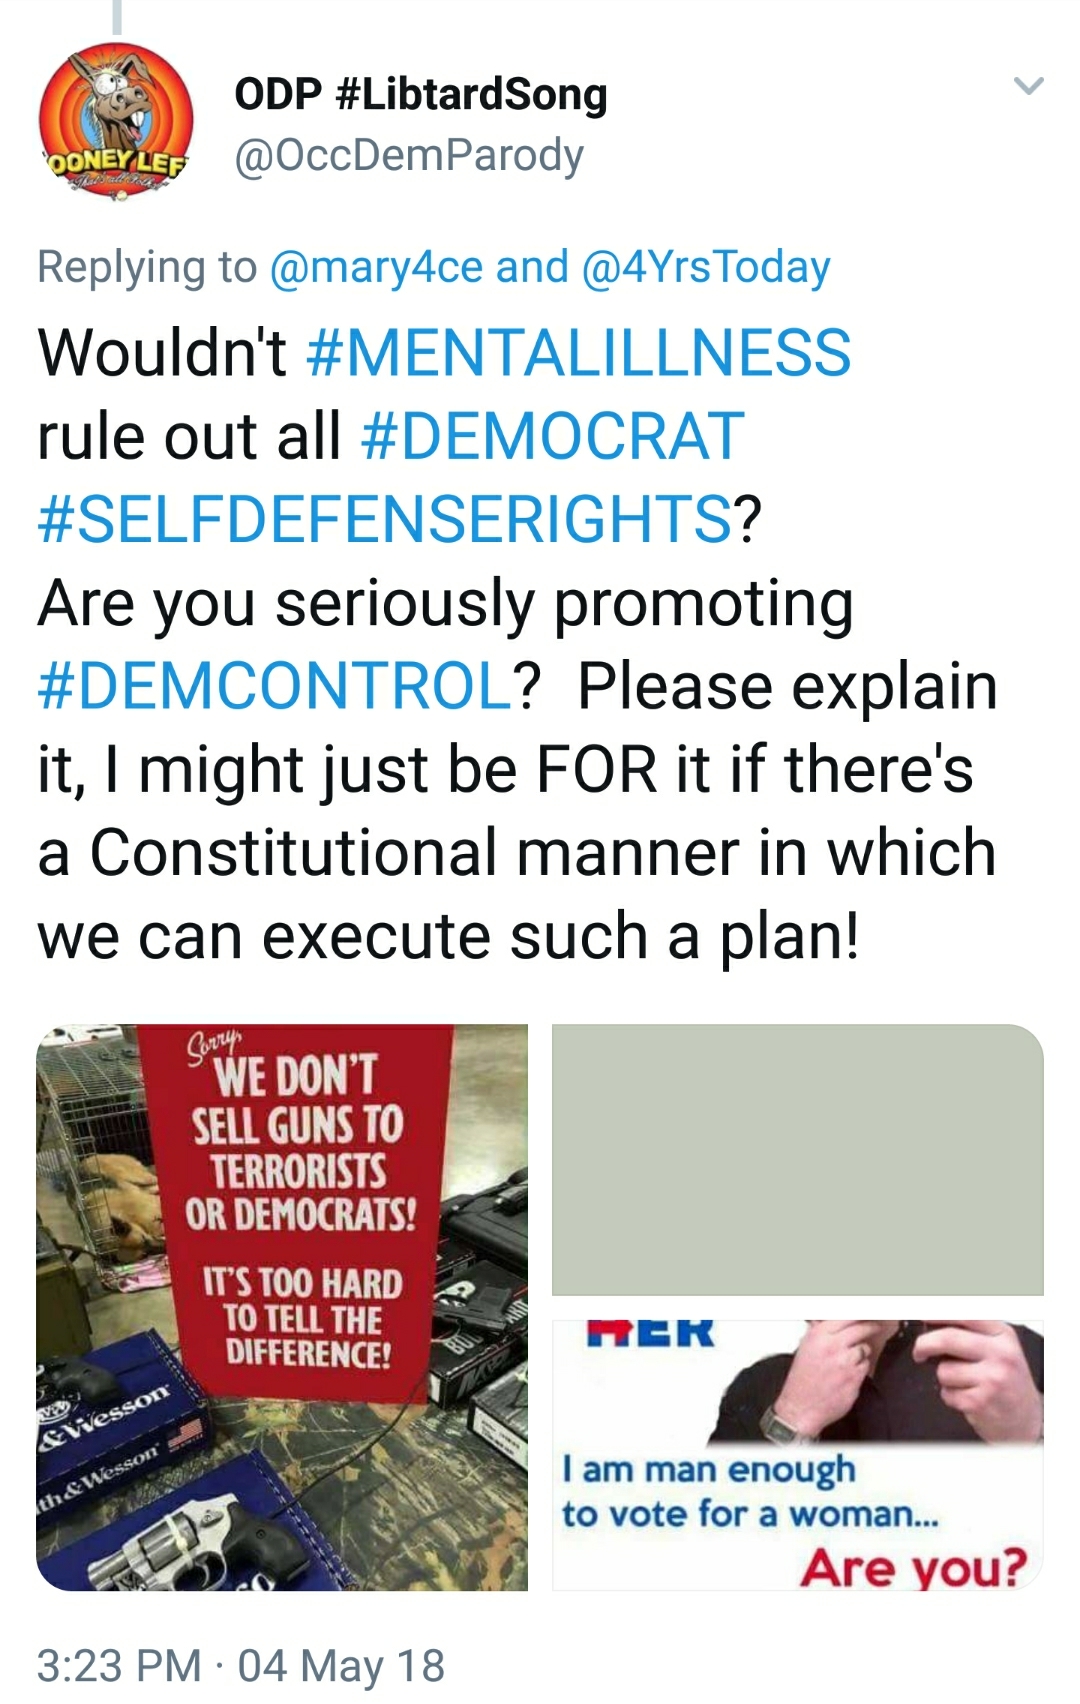Tap 'Are you?' text in the image
The height and width of the screenshot is (1704, 1080).
click(913, 1566)
